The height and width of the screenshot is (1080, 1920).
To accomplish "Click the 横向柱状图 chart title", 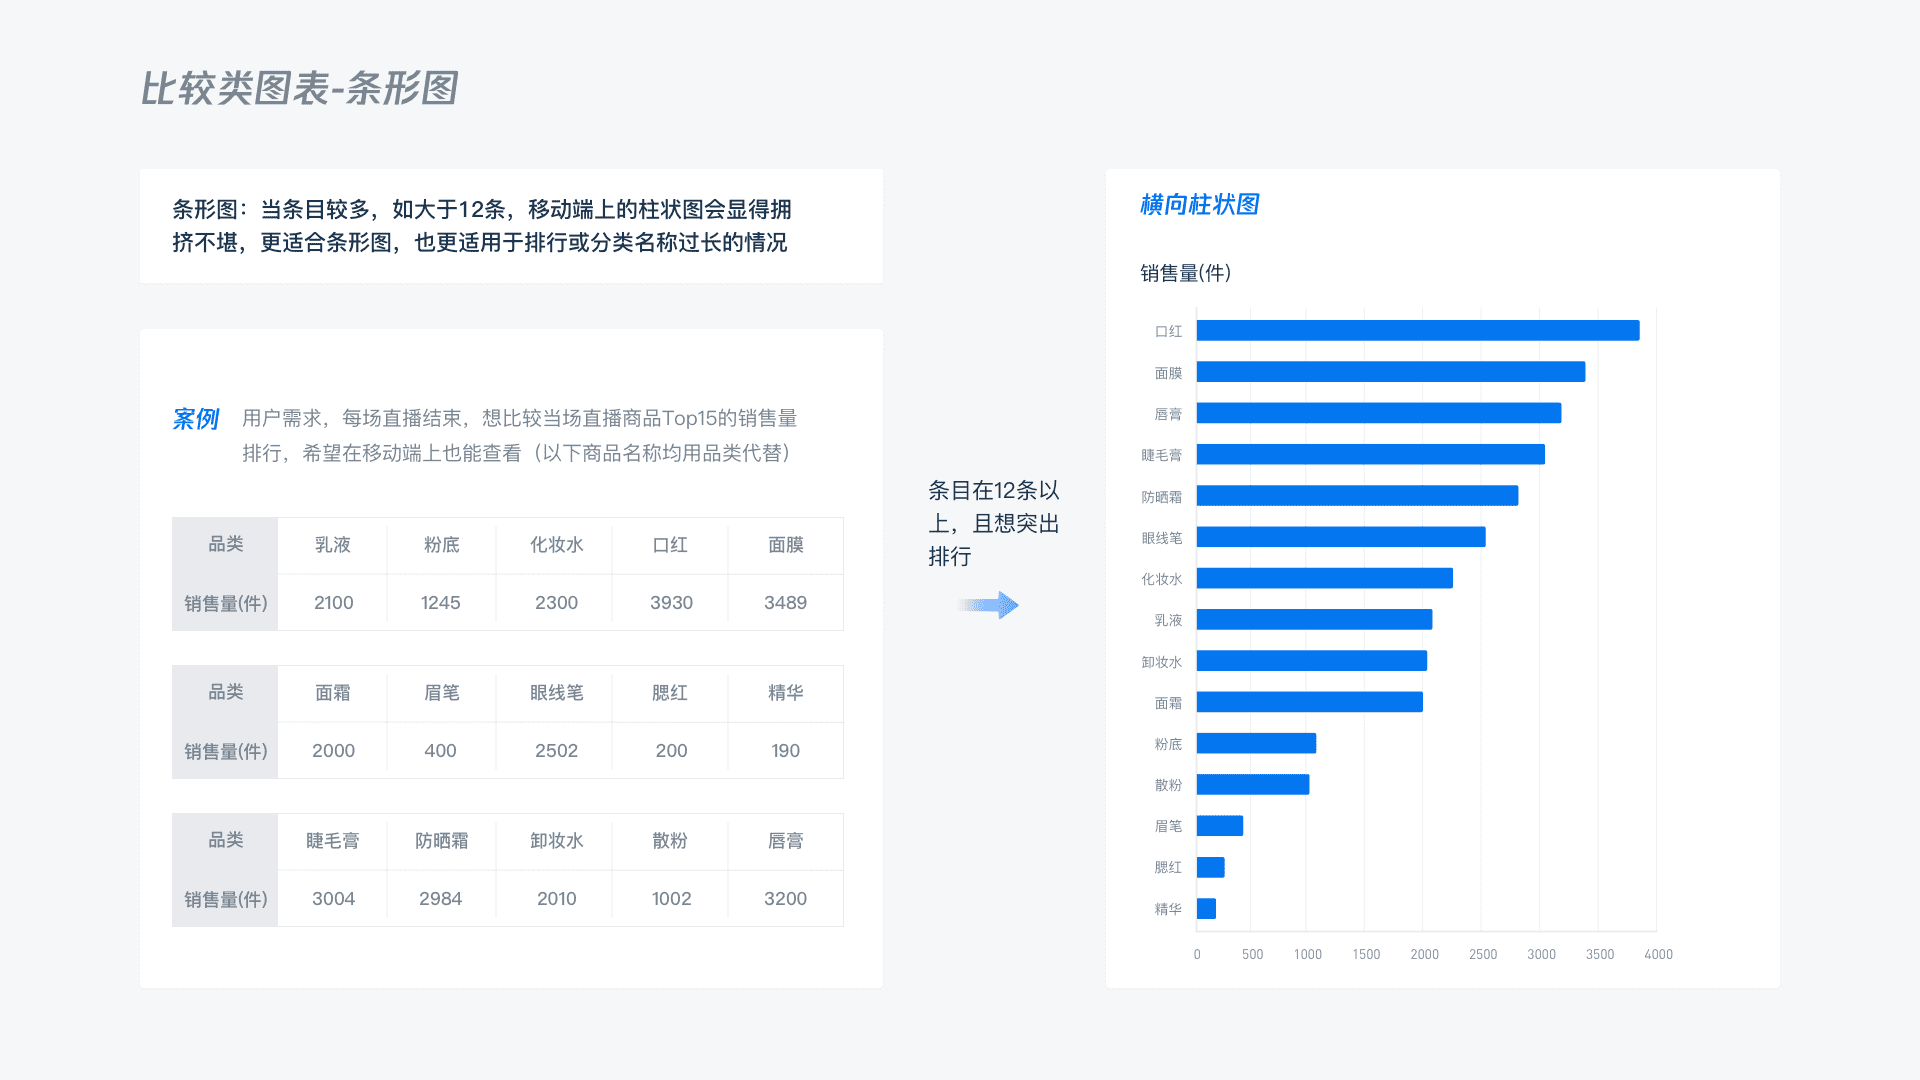I will click(1199, 205).
